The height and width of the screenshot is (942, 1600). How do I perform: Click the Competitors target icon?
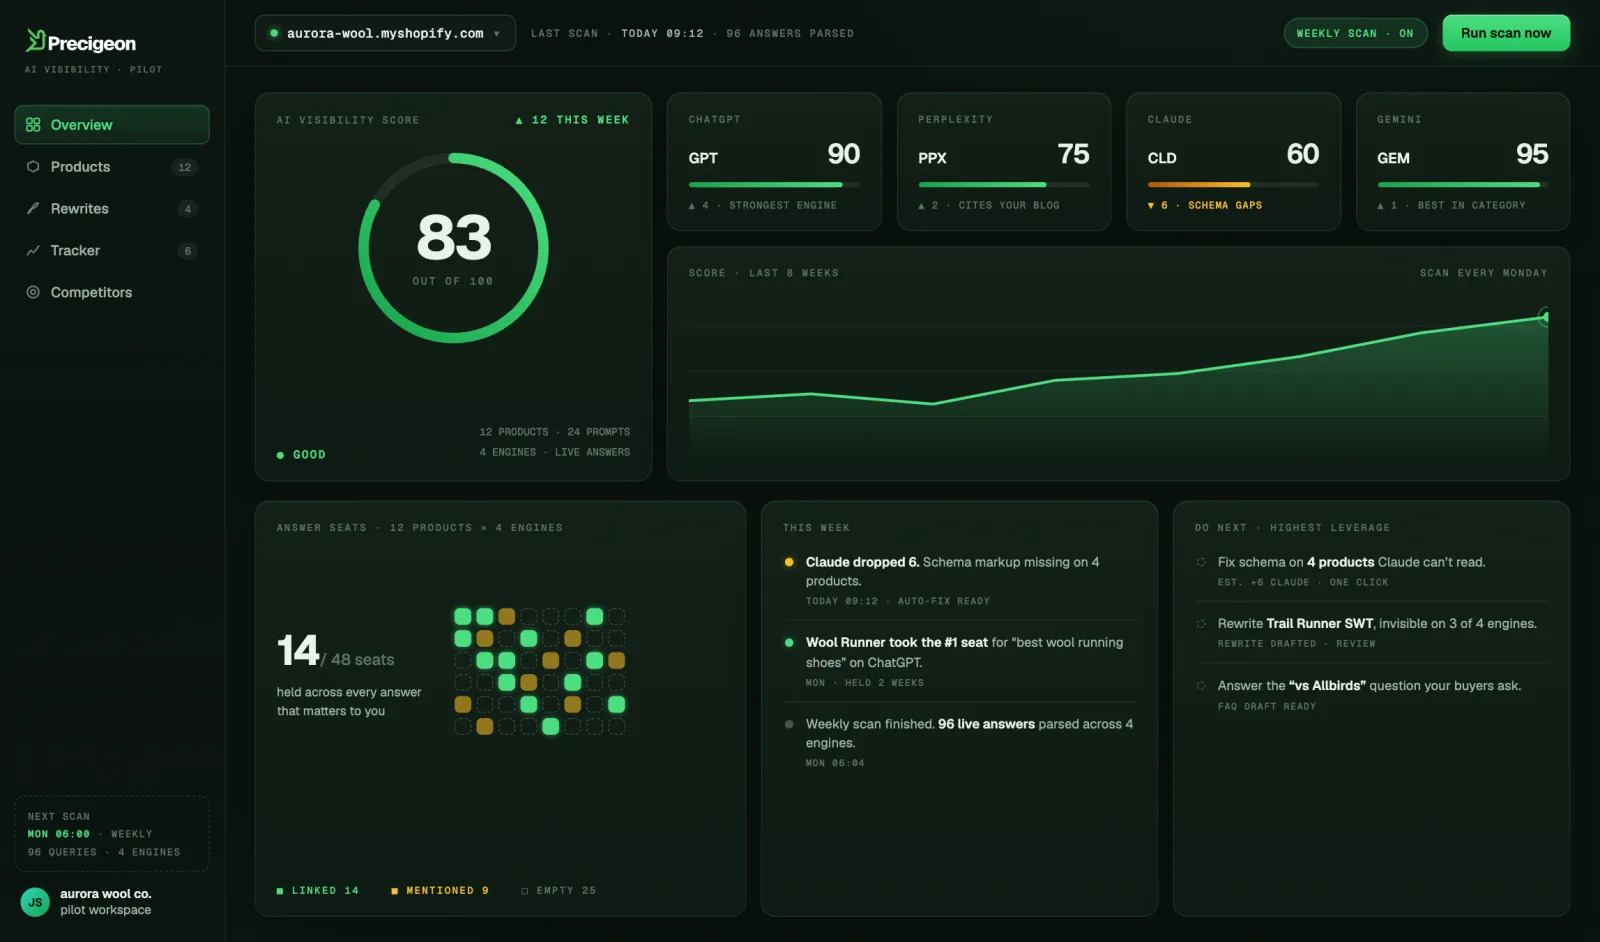click(x=33, y=293)
